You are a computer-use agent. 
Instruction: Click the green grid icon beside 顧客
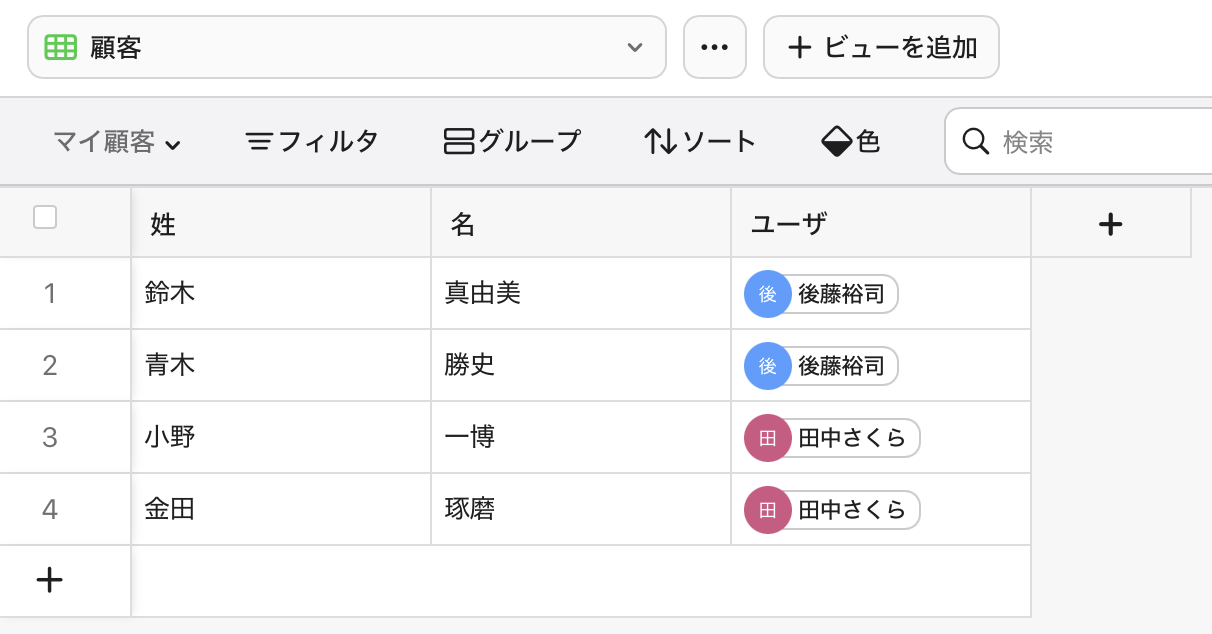pos(61,46)
